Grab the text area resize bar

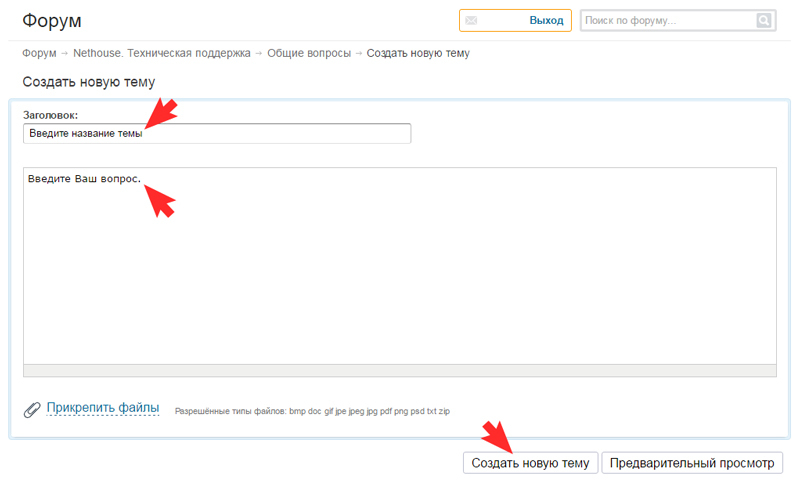click(400, 371)
